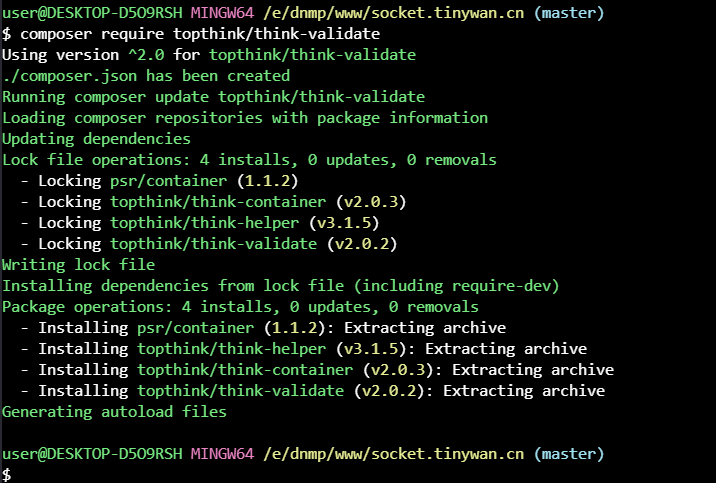Click the bottom (master) branch label
The image size is (716, 483).
pyautogui.click(x=569, y=454)
